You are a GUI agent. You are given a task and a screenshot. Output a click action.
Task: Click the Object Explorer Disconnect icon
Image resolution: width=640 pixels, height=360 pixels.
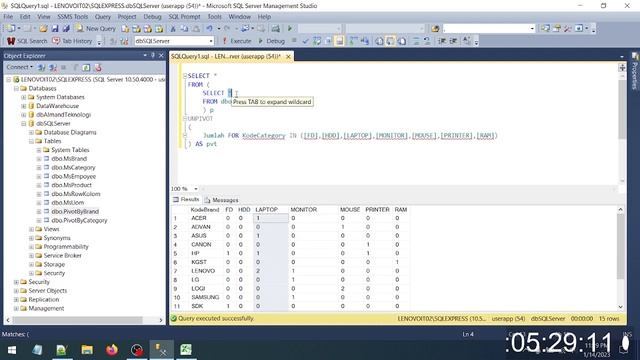53,67
